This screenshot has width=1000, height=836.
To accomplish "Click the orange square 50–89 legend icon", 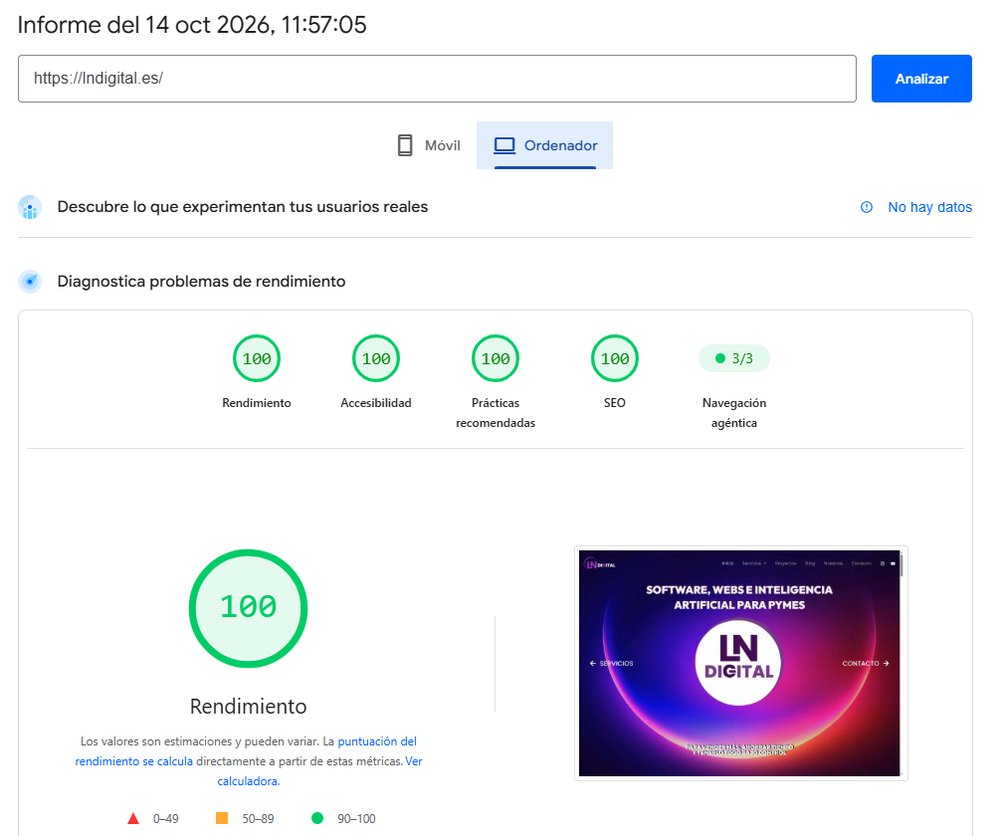I will (222, 818).
